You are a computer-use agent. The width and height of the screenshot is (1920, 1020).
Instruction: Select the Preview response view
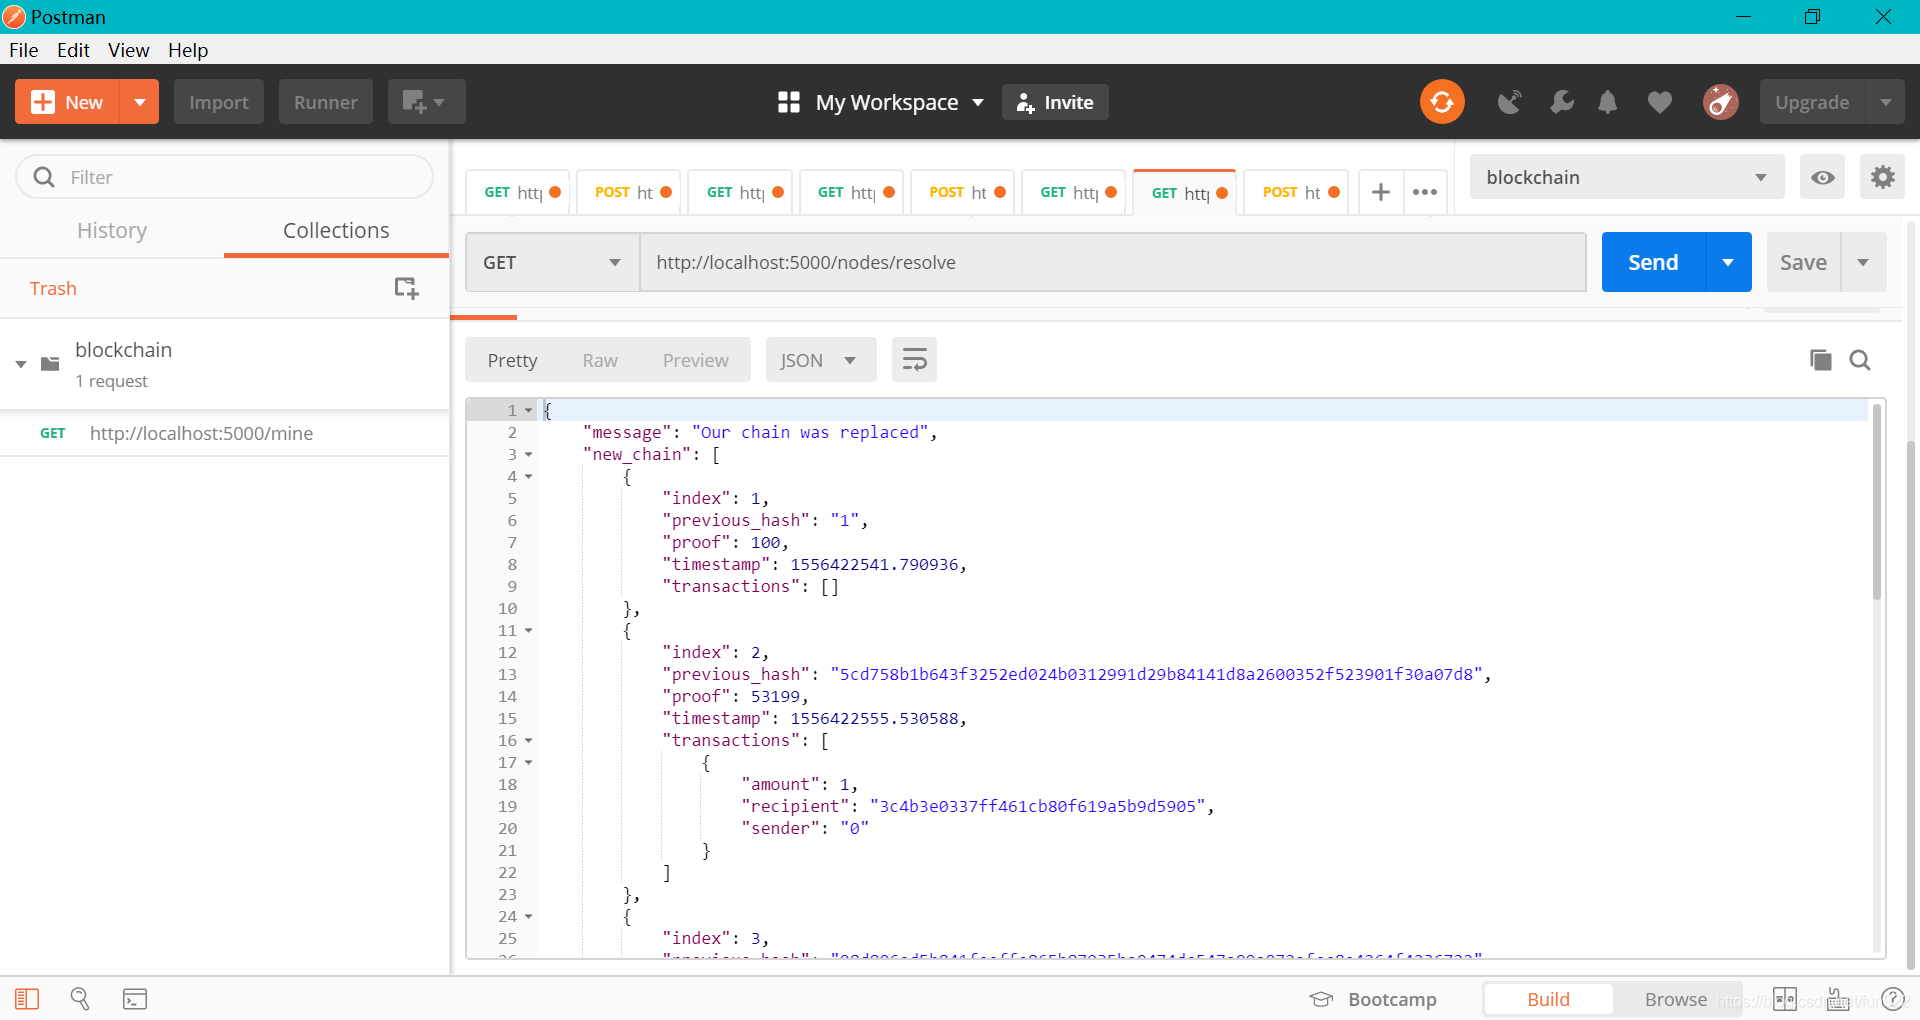[695, 360]
